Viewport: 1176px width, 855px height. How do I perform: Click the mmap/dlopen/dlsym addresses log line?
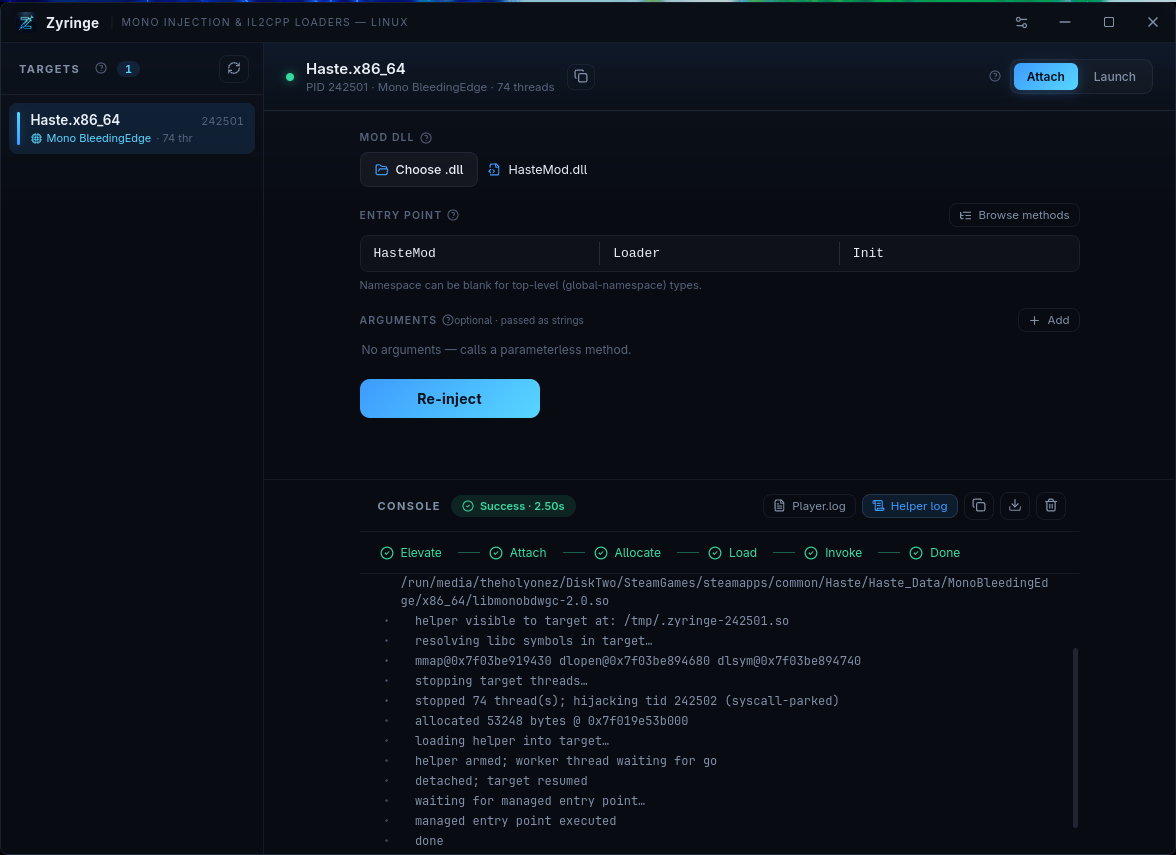pyautogui.click(x=638, y=661)
